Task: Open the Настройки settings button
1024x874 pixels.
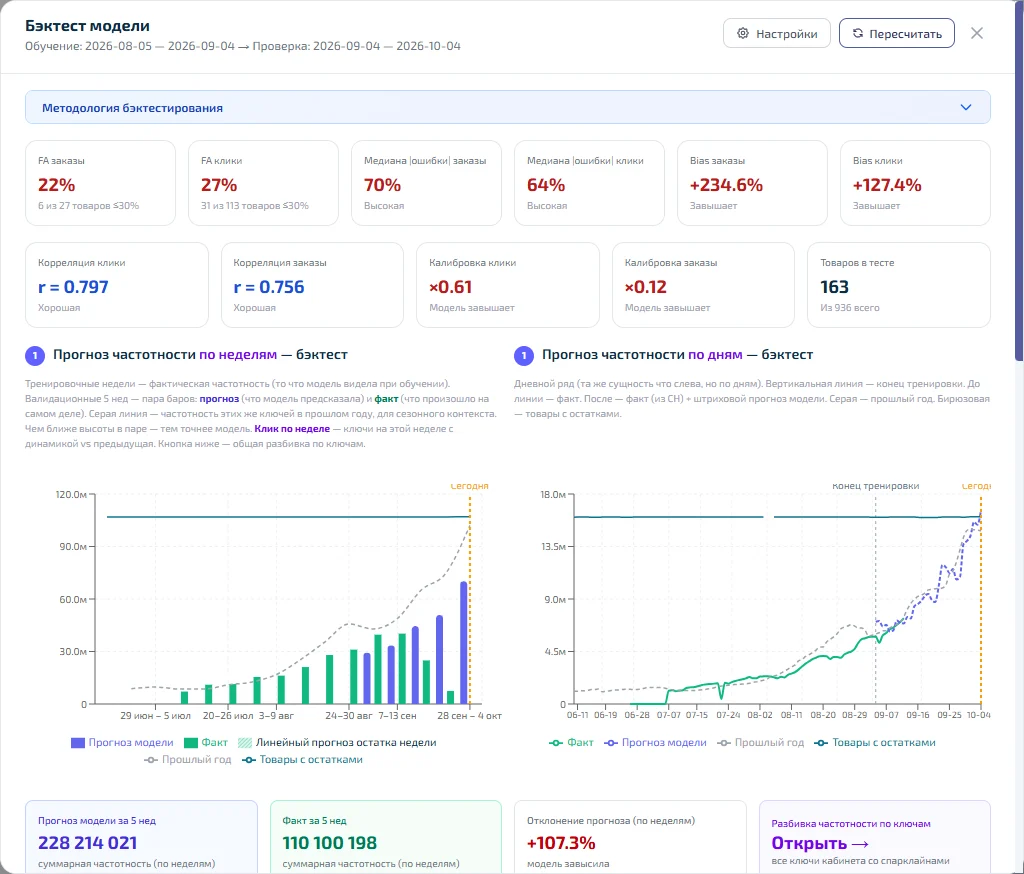Action: coord(776,33)
